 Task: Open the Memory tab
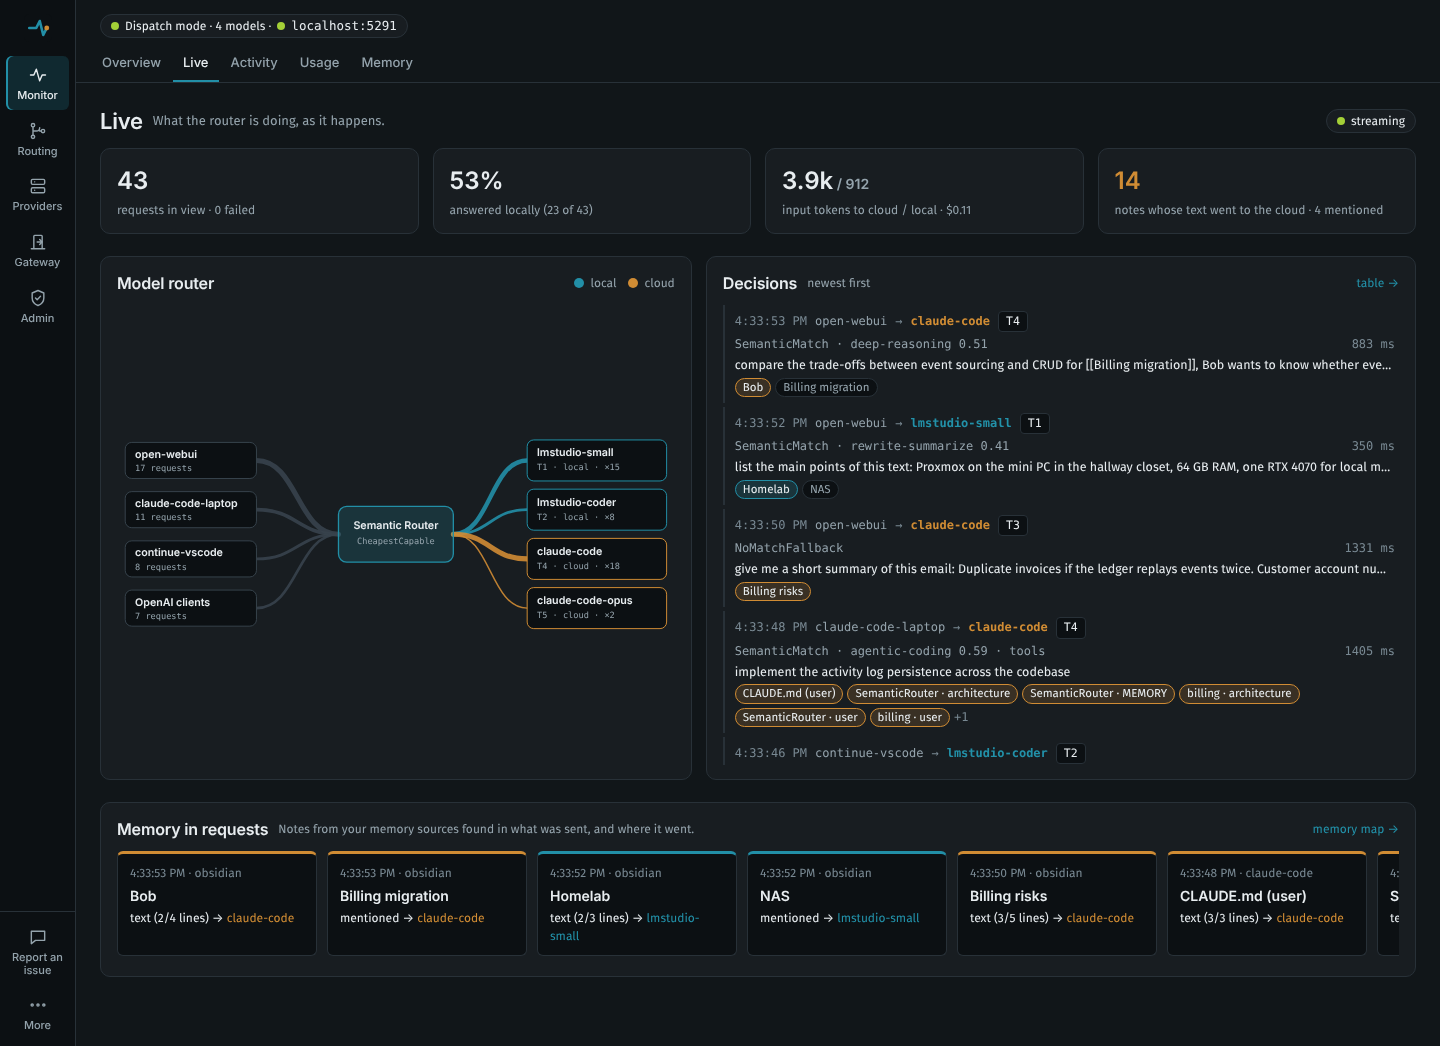point(387,62)
